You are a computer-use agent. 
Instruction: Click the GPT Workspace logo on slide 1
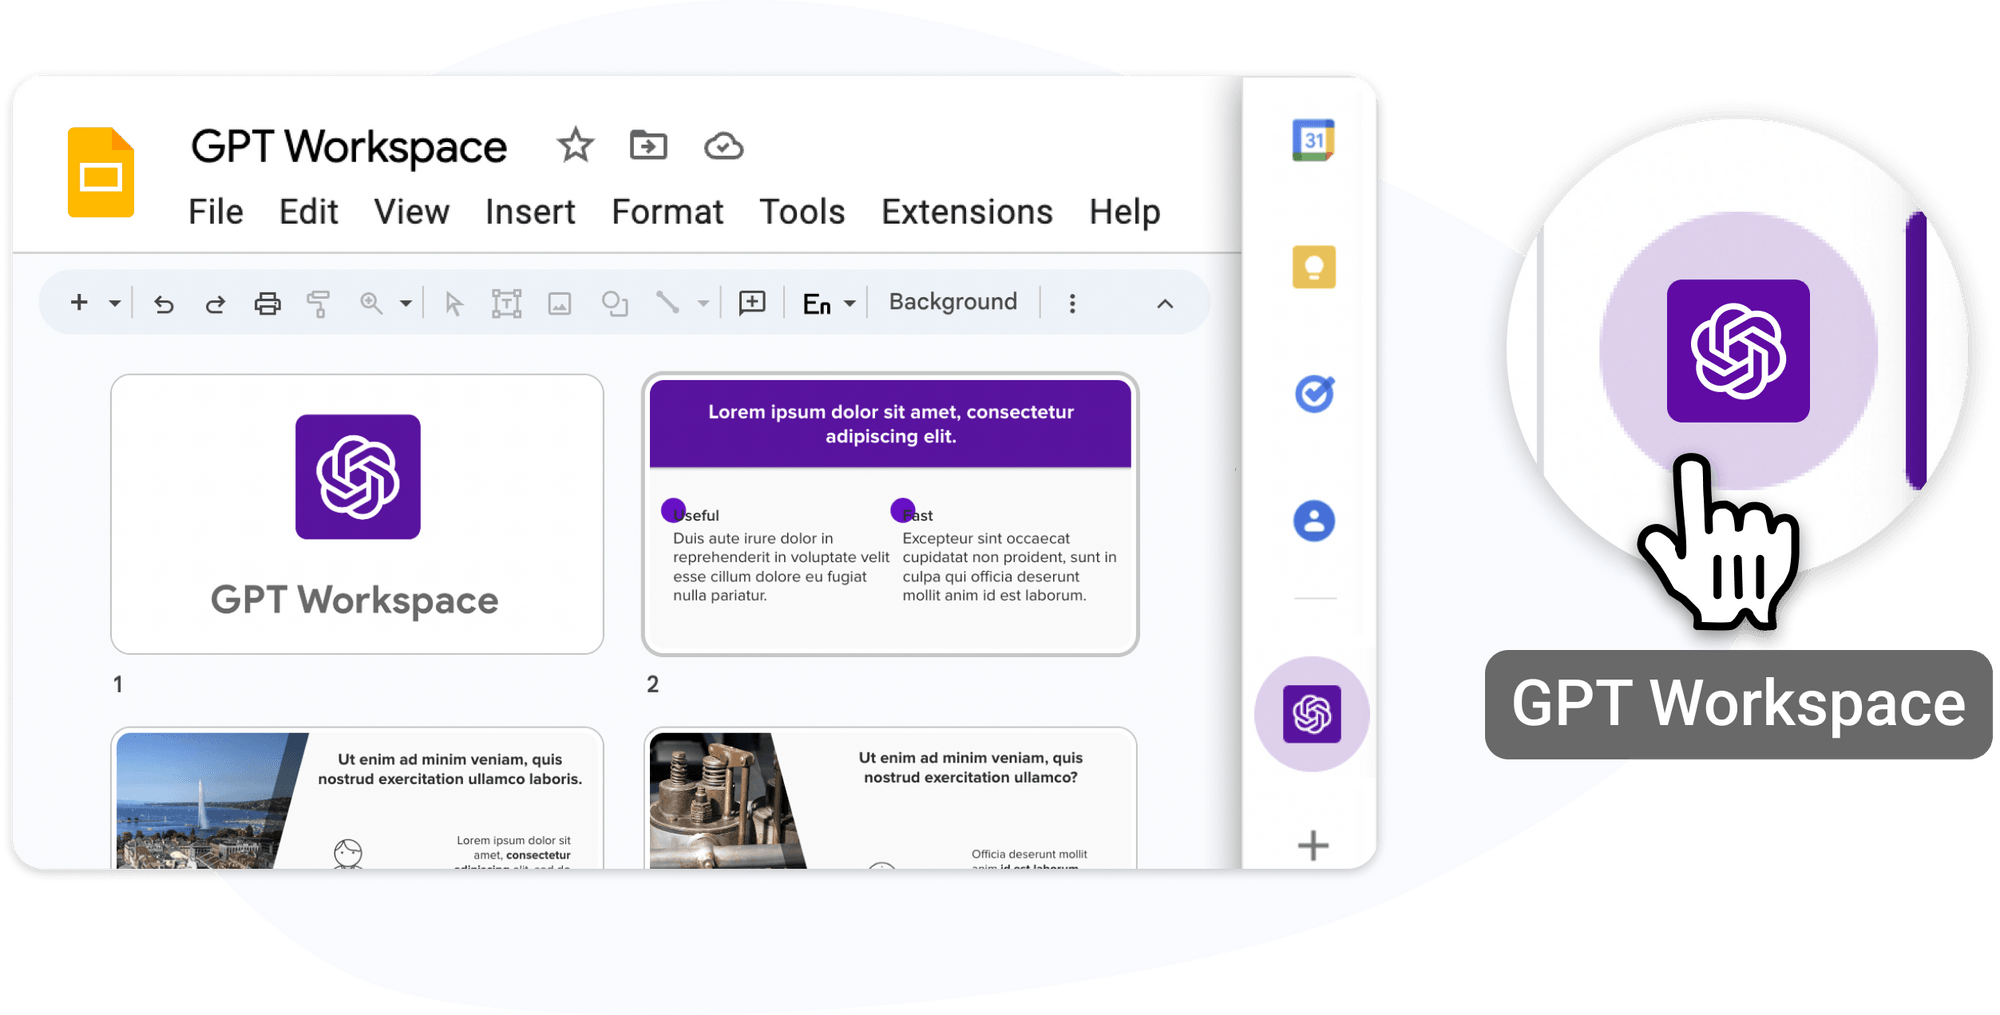tap(358, 477)
